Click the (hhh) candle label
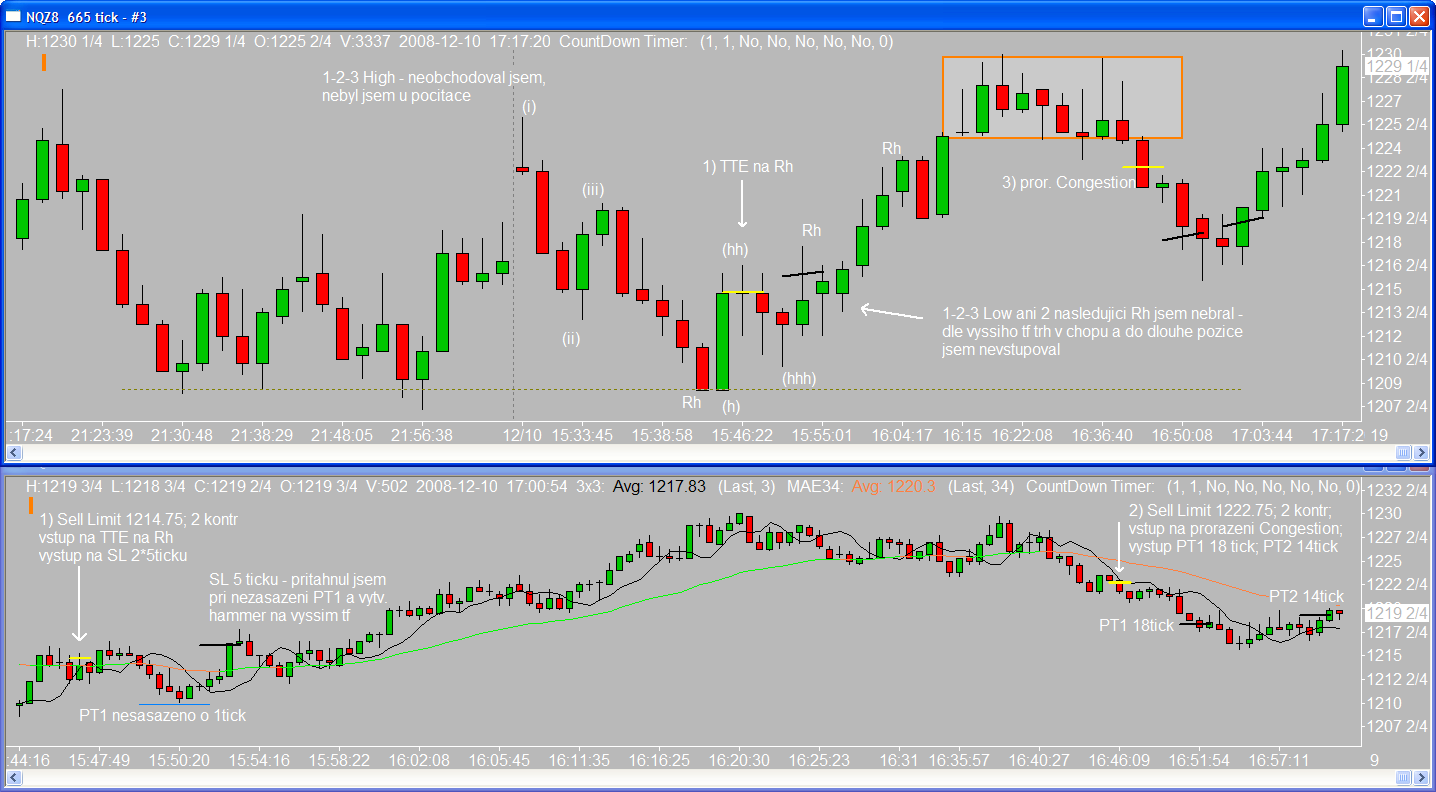Image resolution: width=1436 pixels, height=792 pixels. 799,378
